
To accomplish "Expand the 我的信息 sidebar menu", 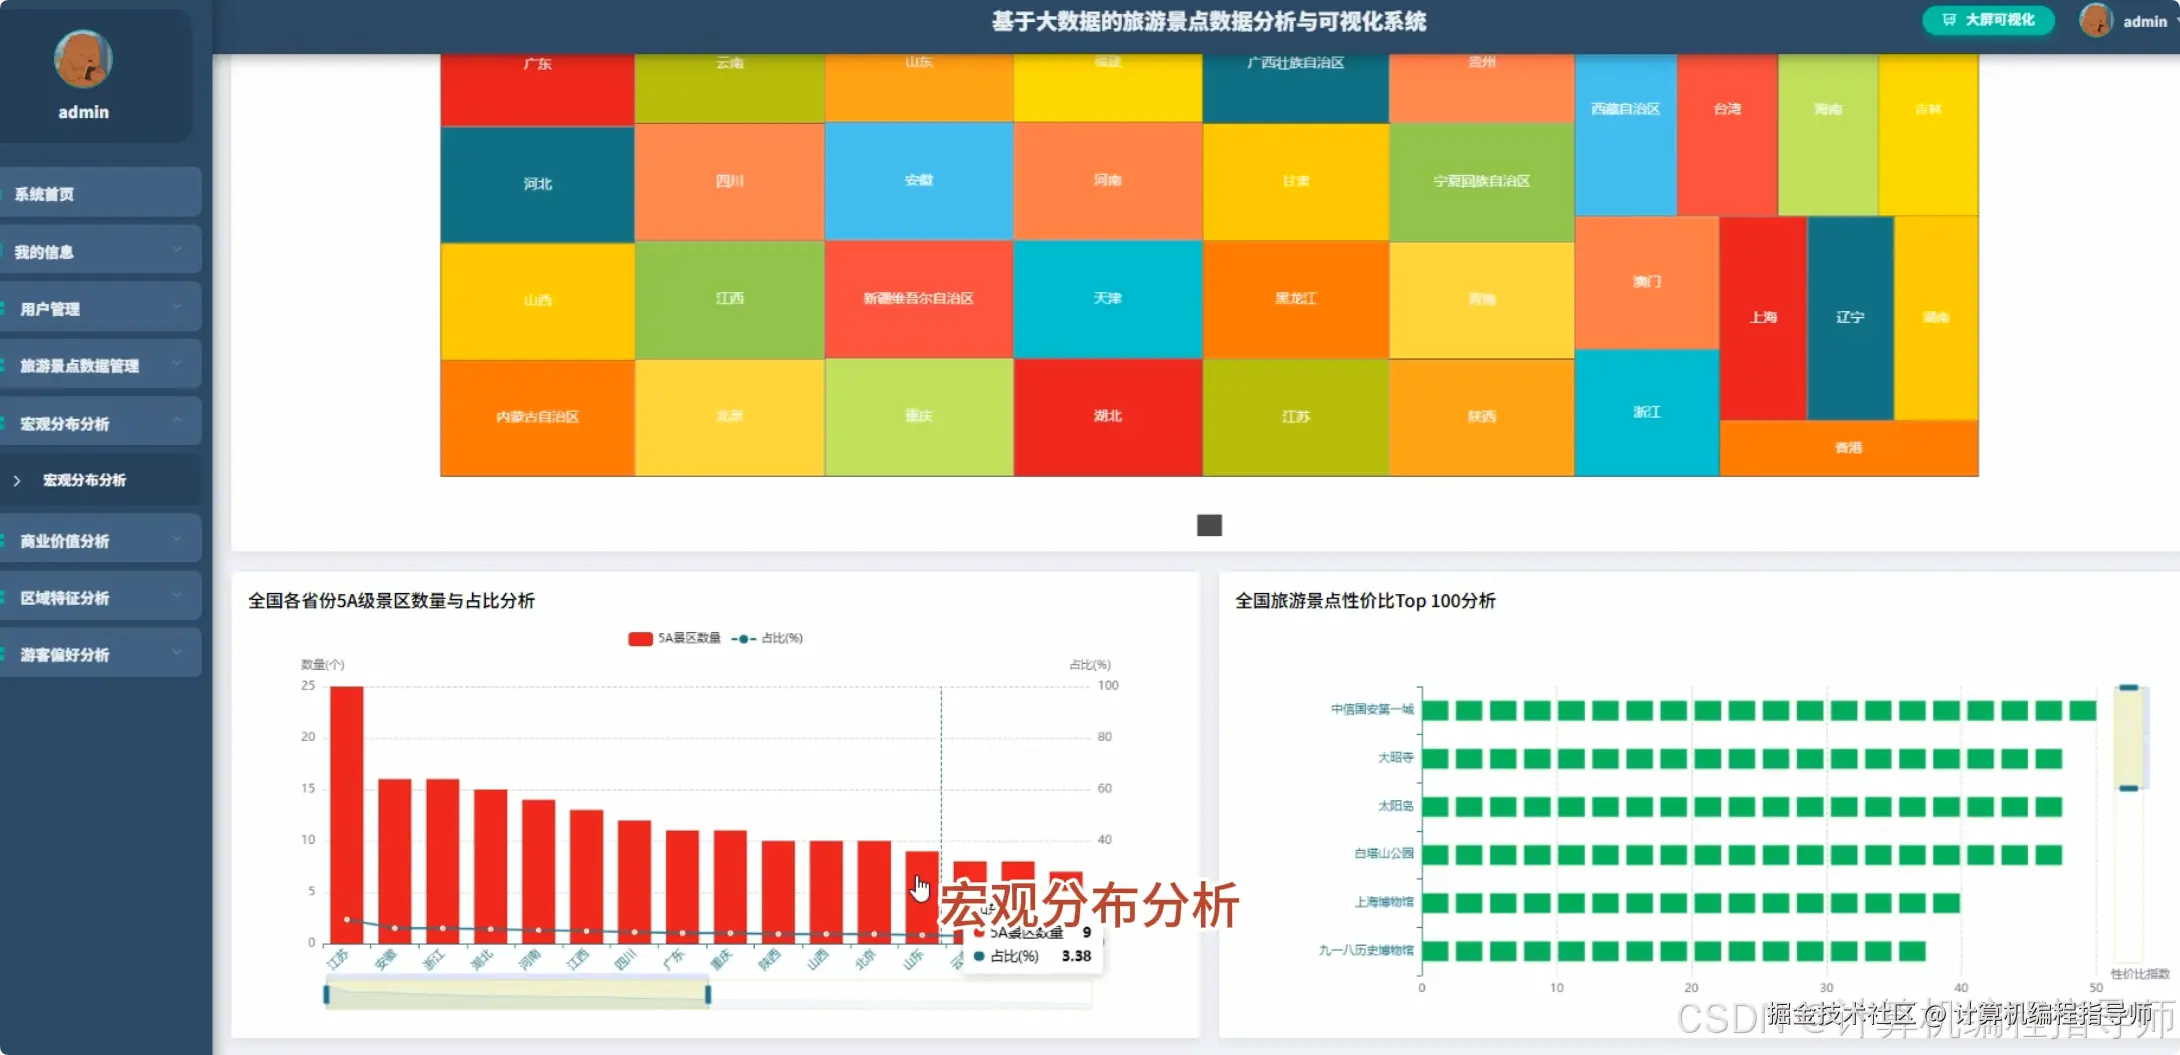I will (x=100, y=251).
